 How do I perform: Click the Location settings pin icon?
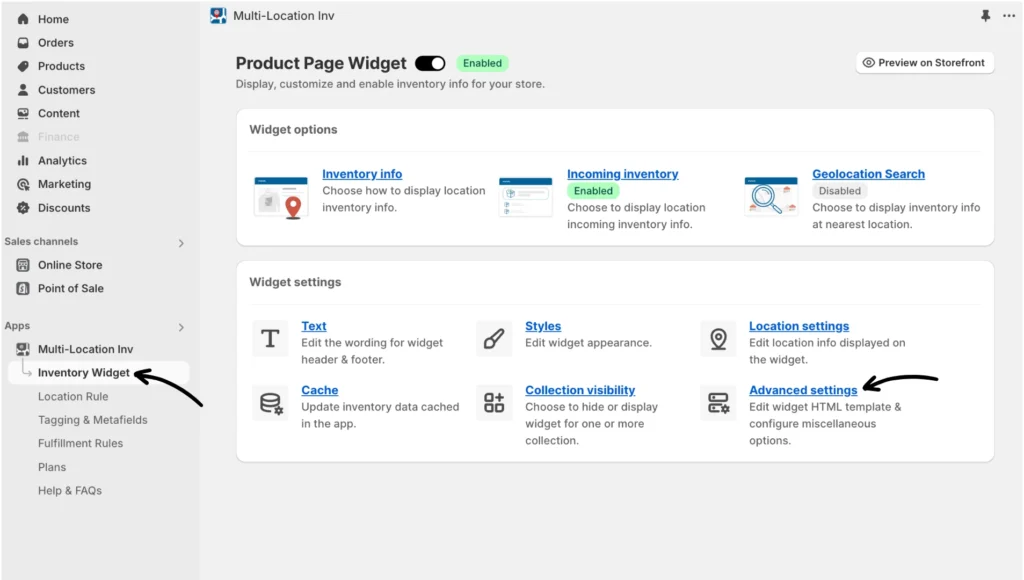718,339
